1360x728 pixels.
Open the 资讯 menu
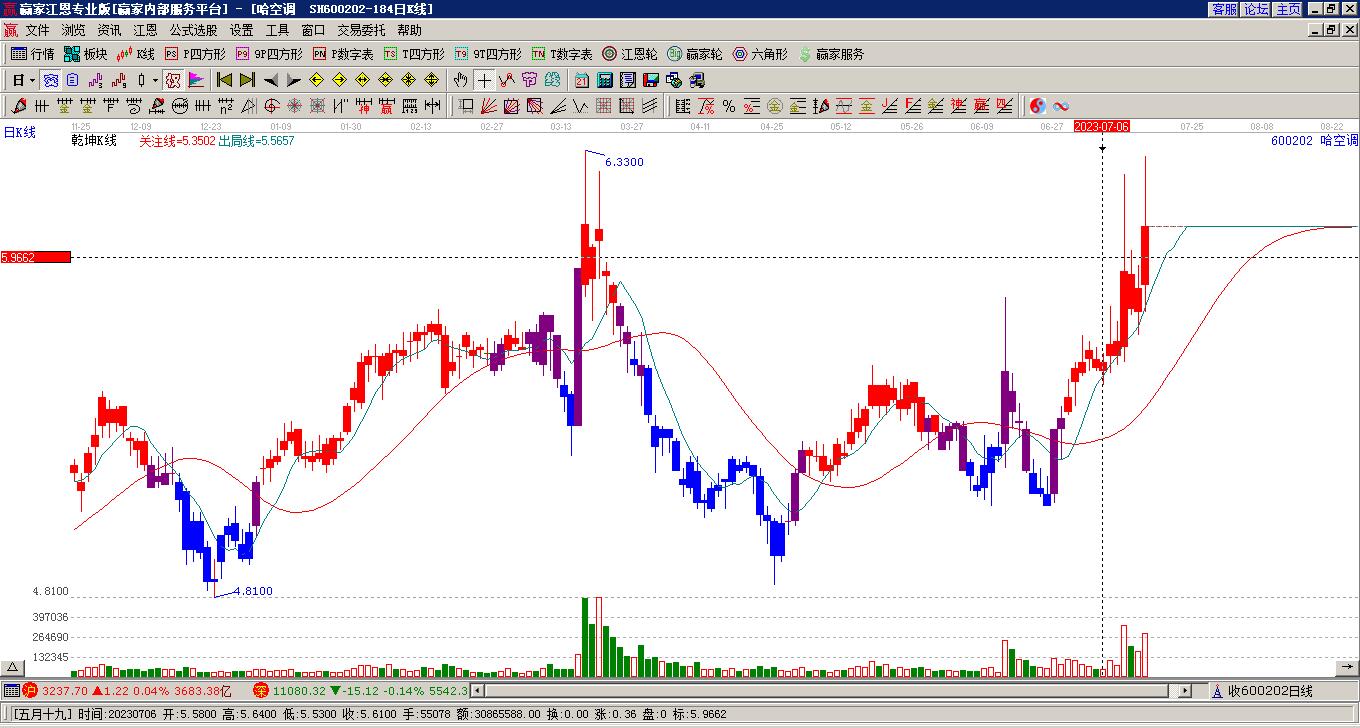[110, 31]
